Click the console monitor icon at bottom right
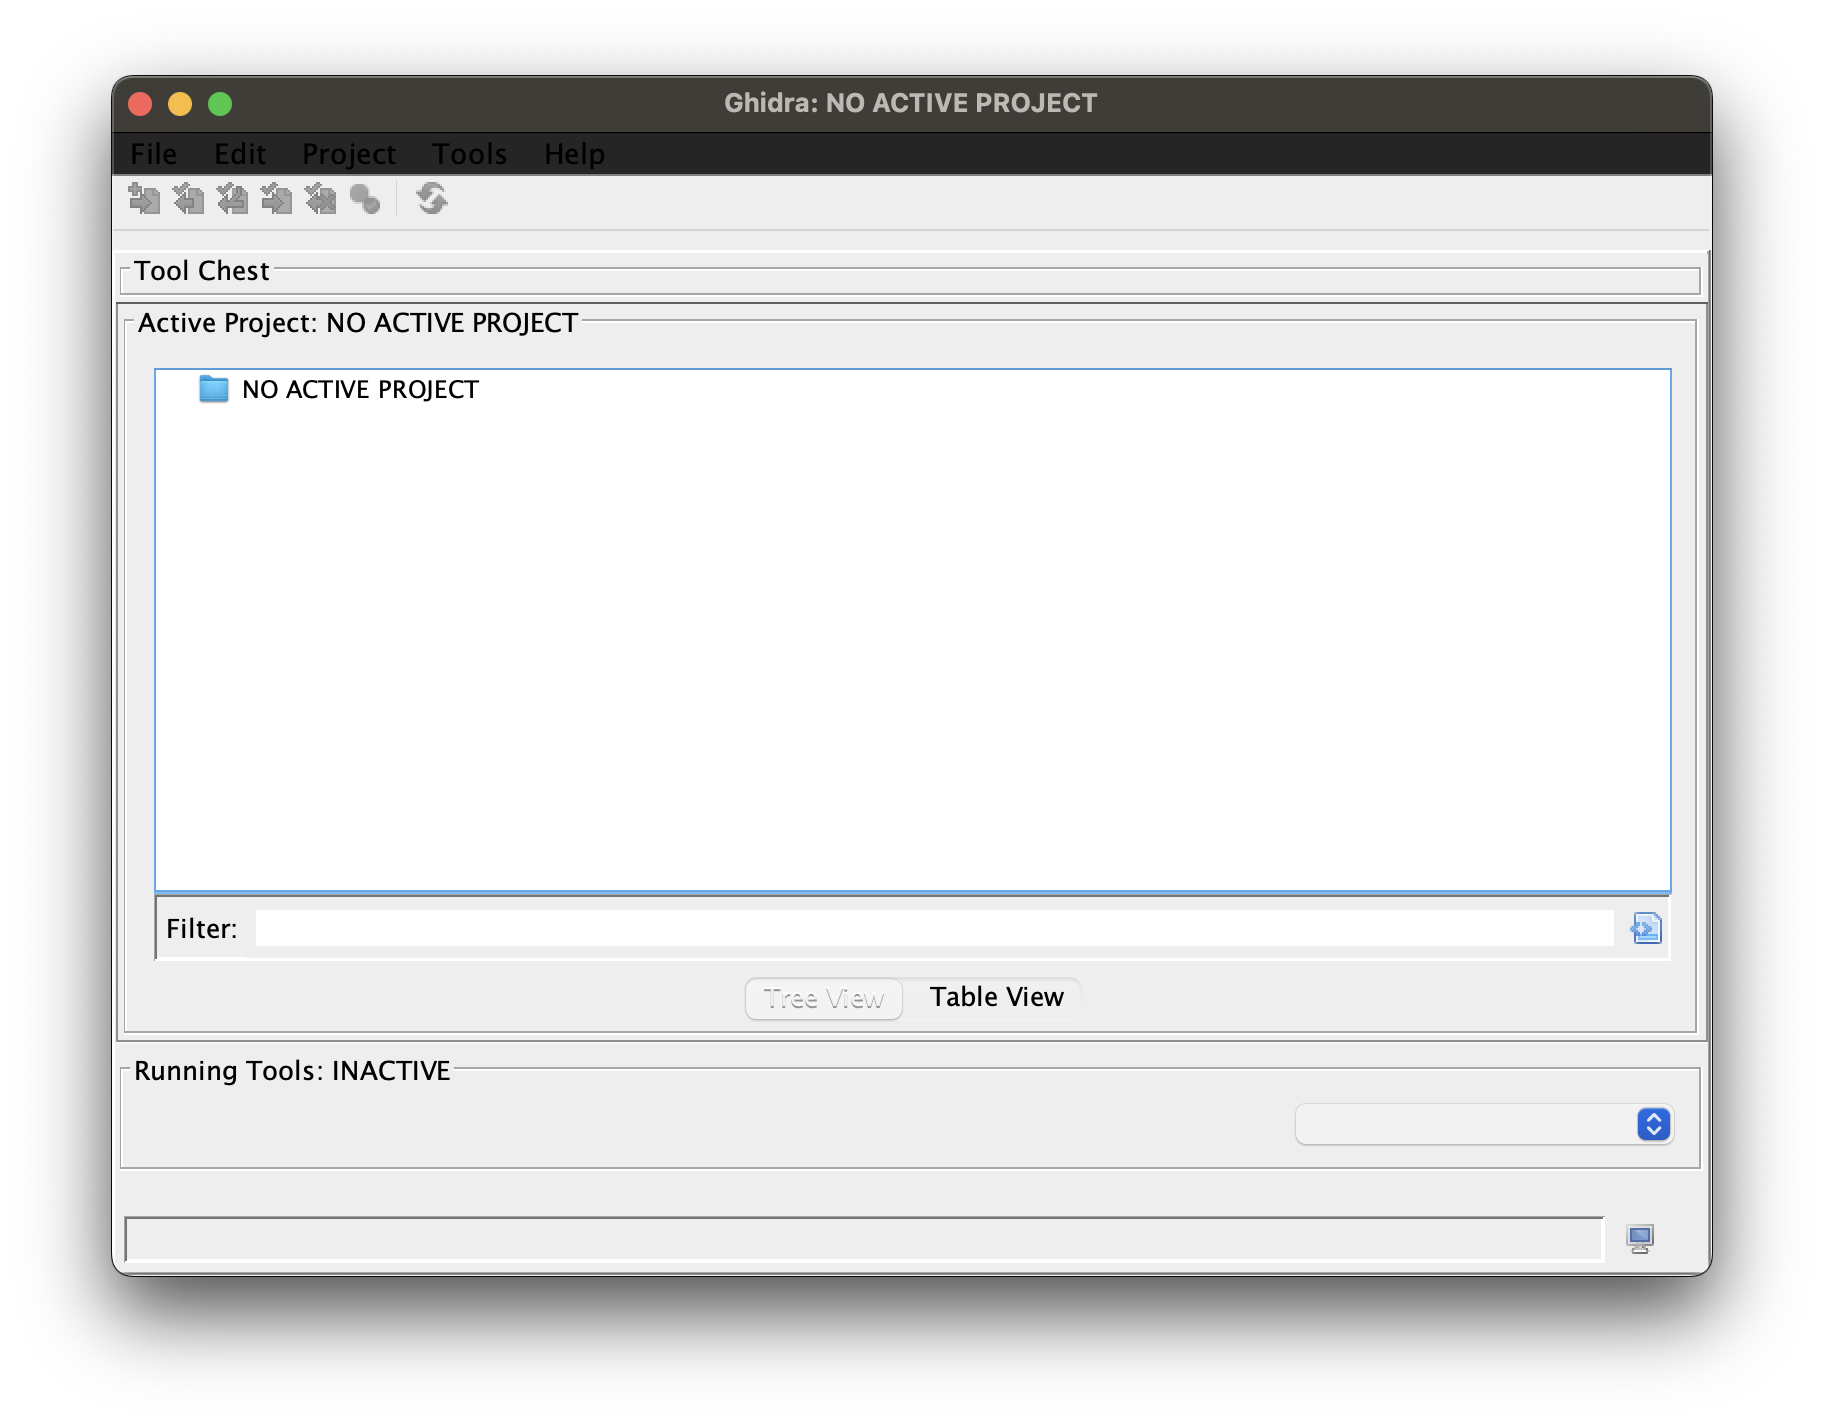The height and width of the screenshot is (1424, 1824). click(x=1641, y=1239)
